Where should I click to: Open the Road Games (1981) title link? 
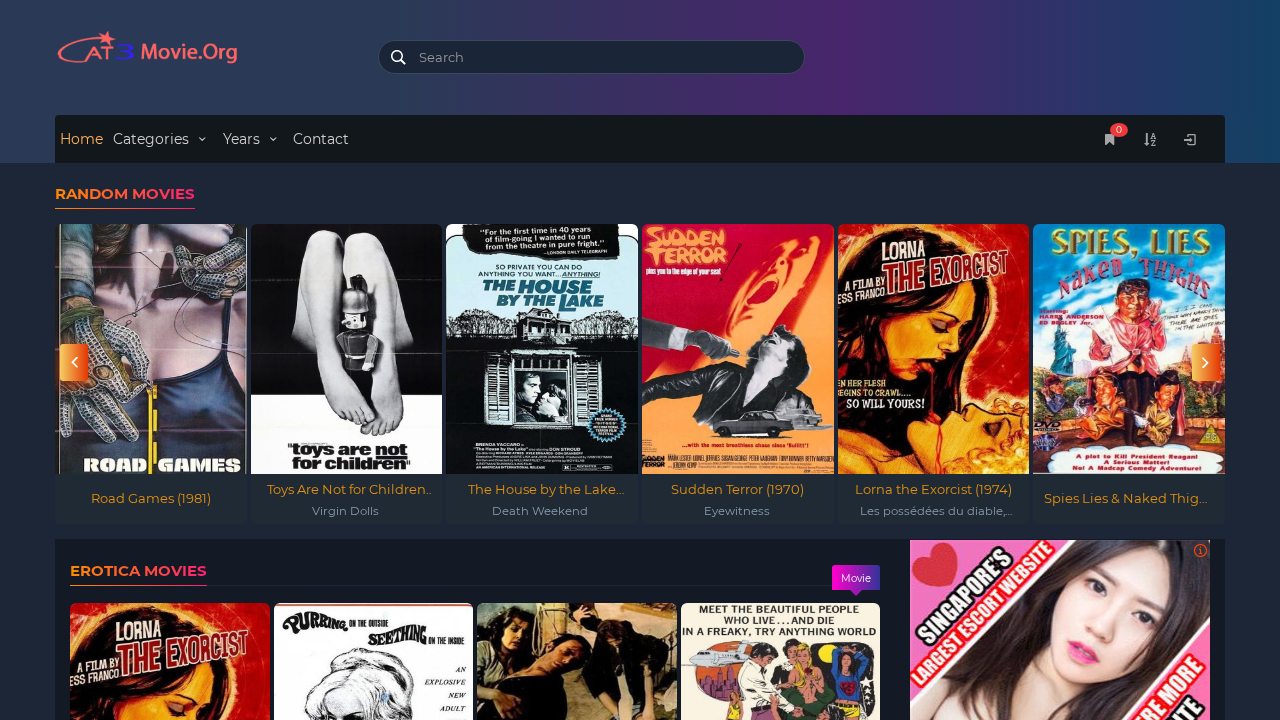pos(151,498)
